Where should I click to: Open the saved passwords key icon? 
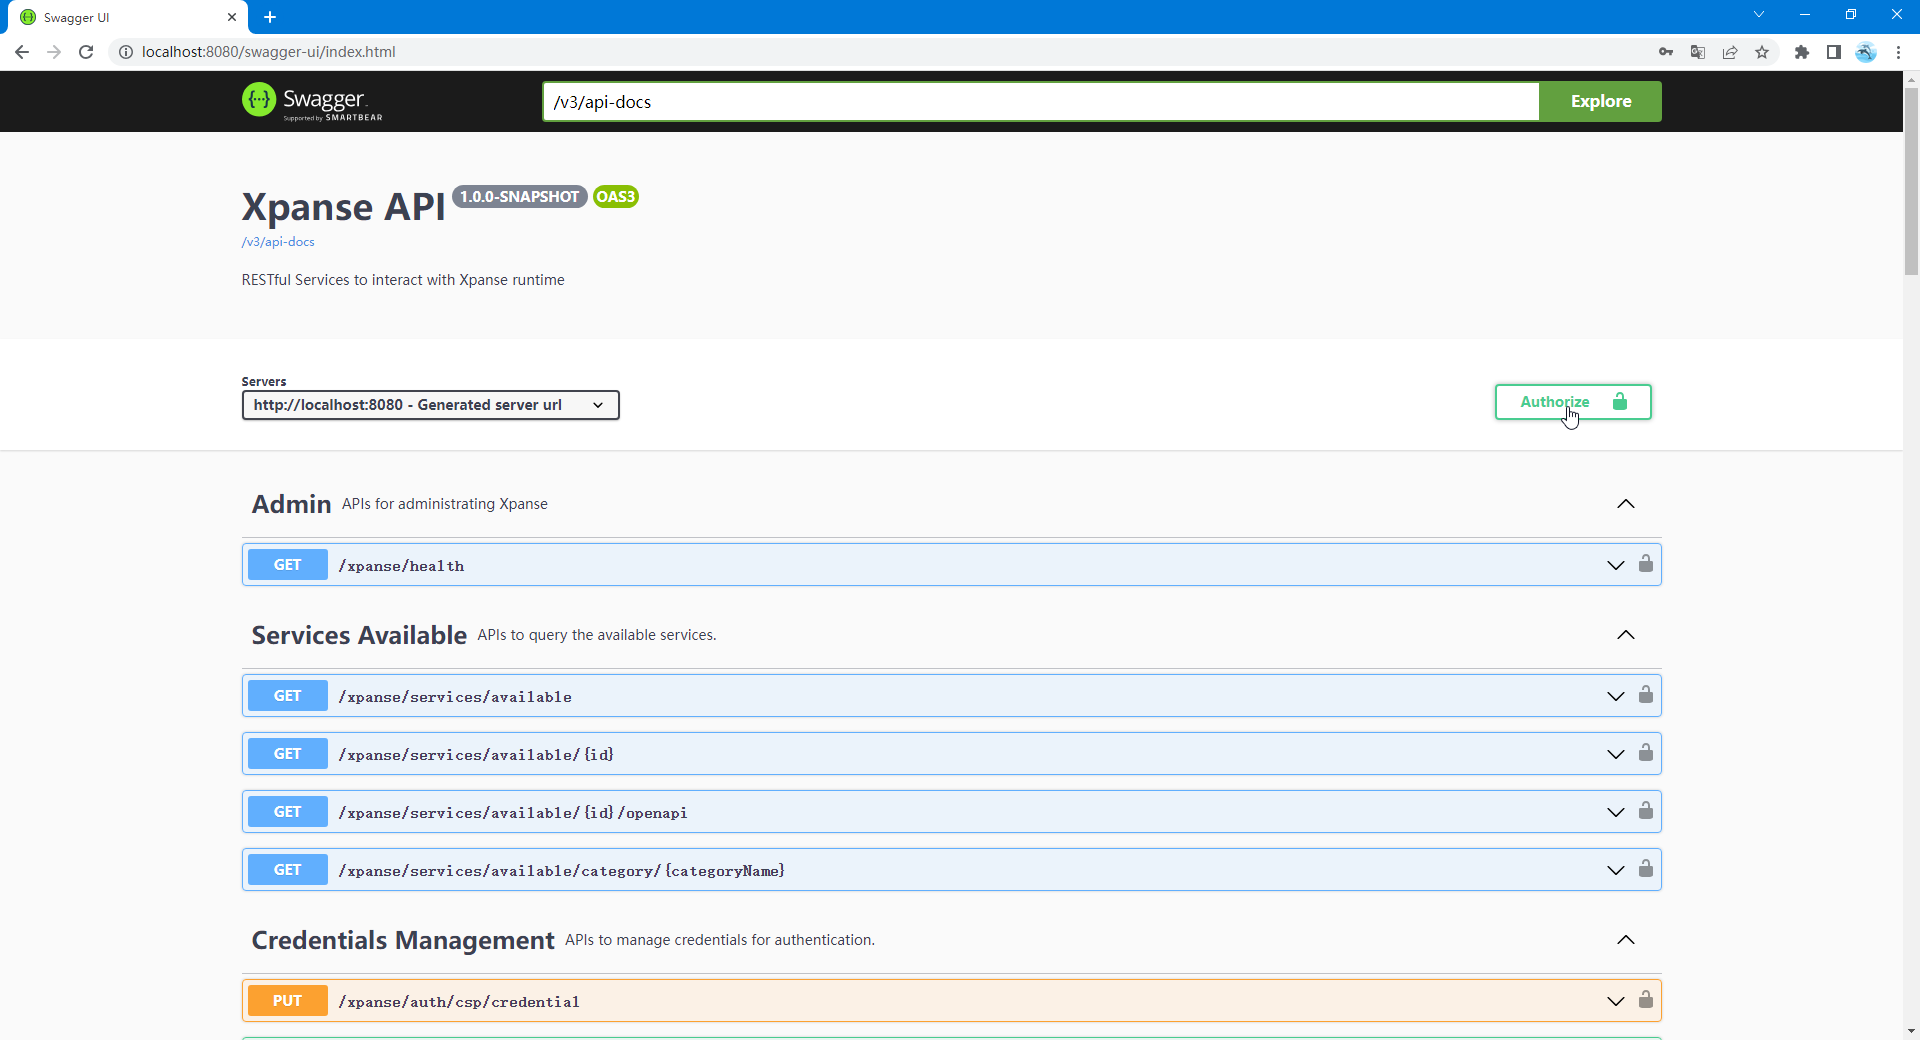tap(1666, 52)
